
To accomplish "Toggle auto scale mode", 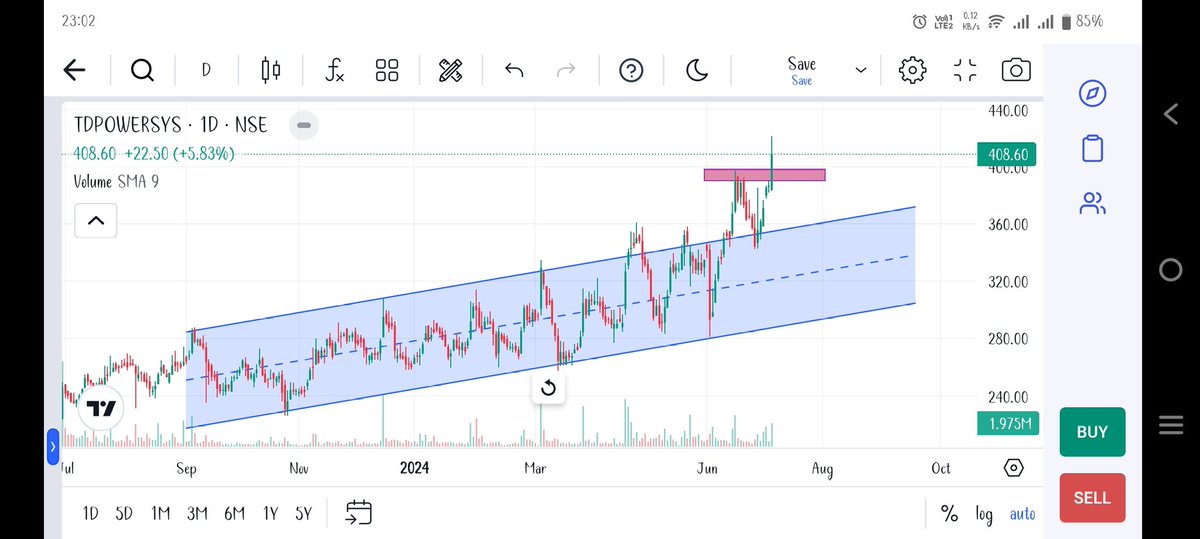I will pos(1022,514).
